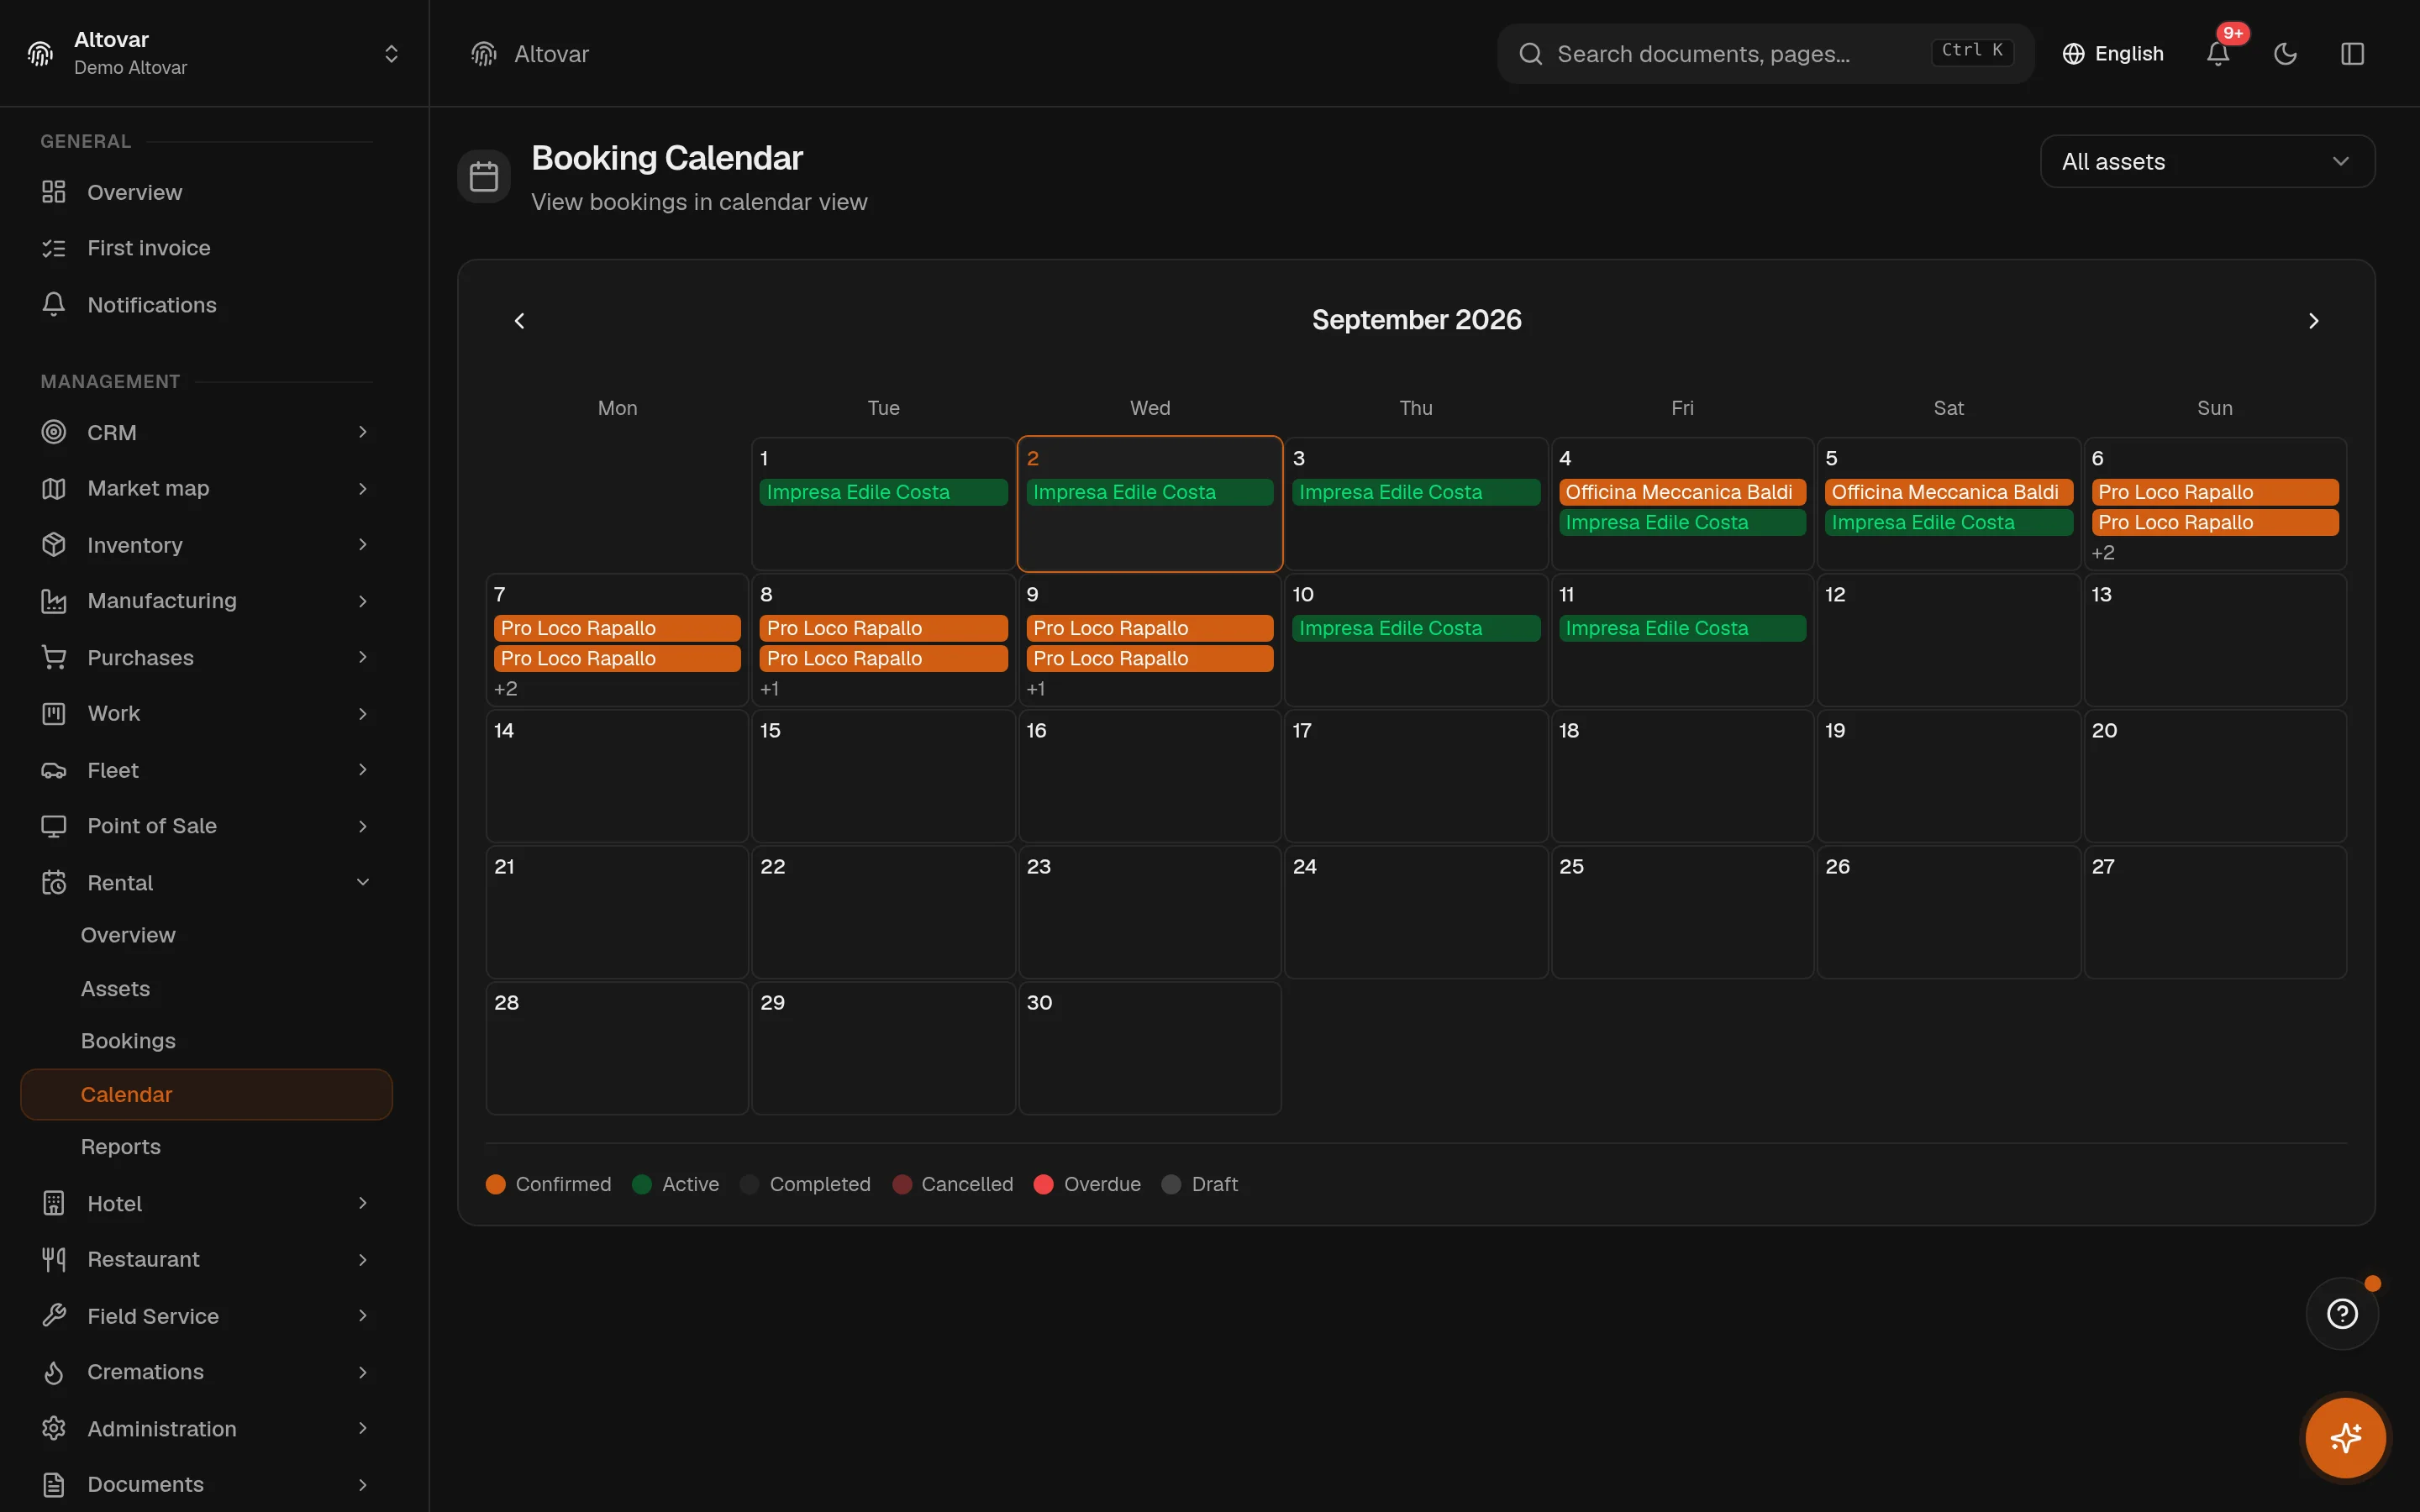The height and width of the screenshot is (1512, 2420).
Task: Select the Calendar submenu item
Action: pyautogui.click(x=206, y=1094)
